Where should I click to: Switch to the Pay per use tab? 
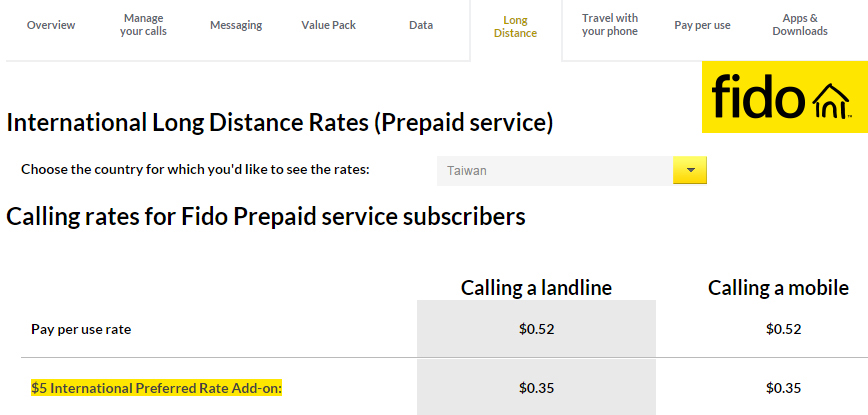coord(702,25)
